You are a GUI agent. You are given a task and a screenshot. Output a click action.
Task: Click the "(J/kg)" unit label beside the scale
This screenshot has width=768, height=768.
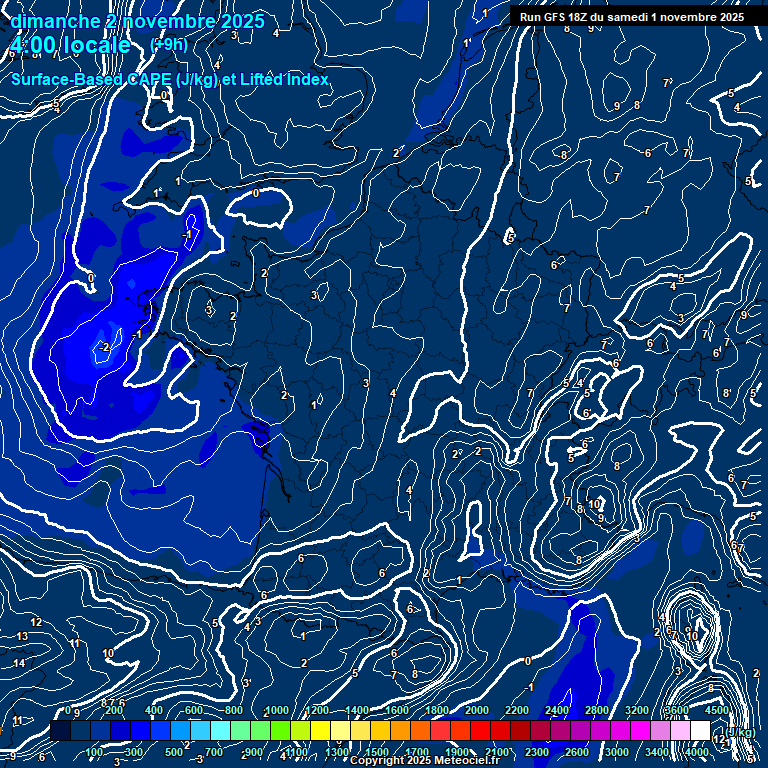(740, 732)
